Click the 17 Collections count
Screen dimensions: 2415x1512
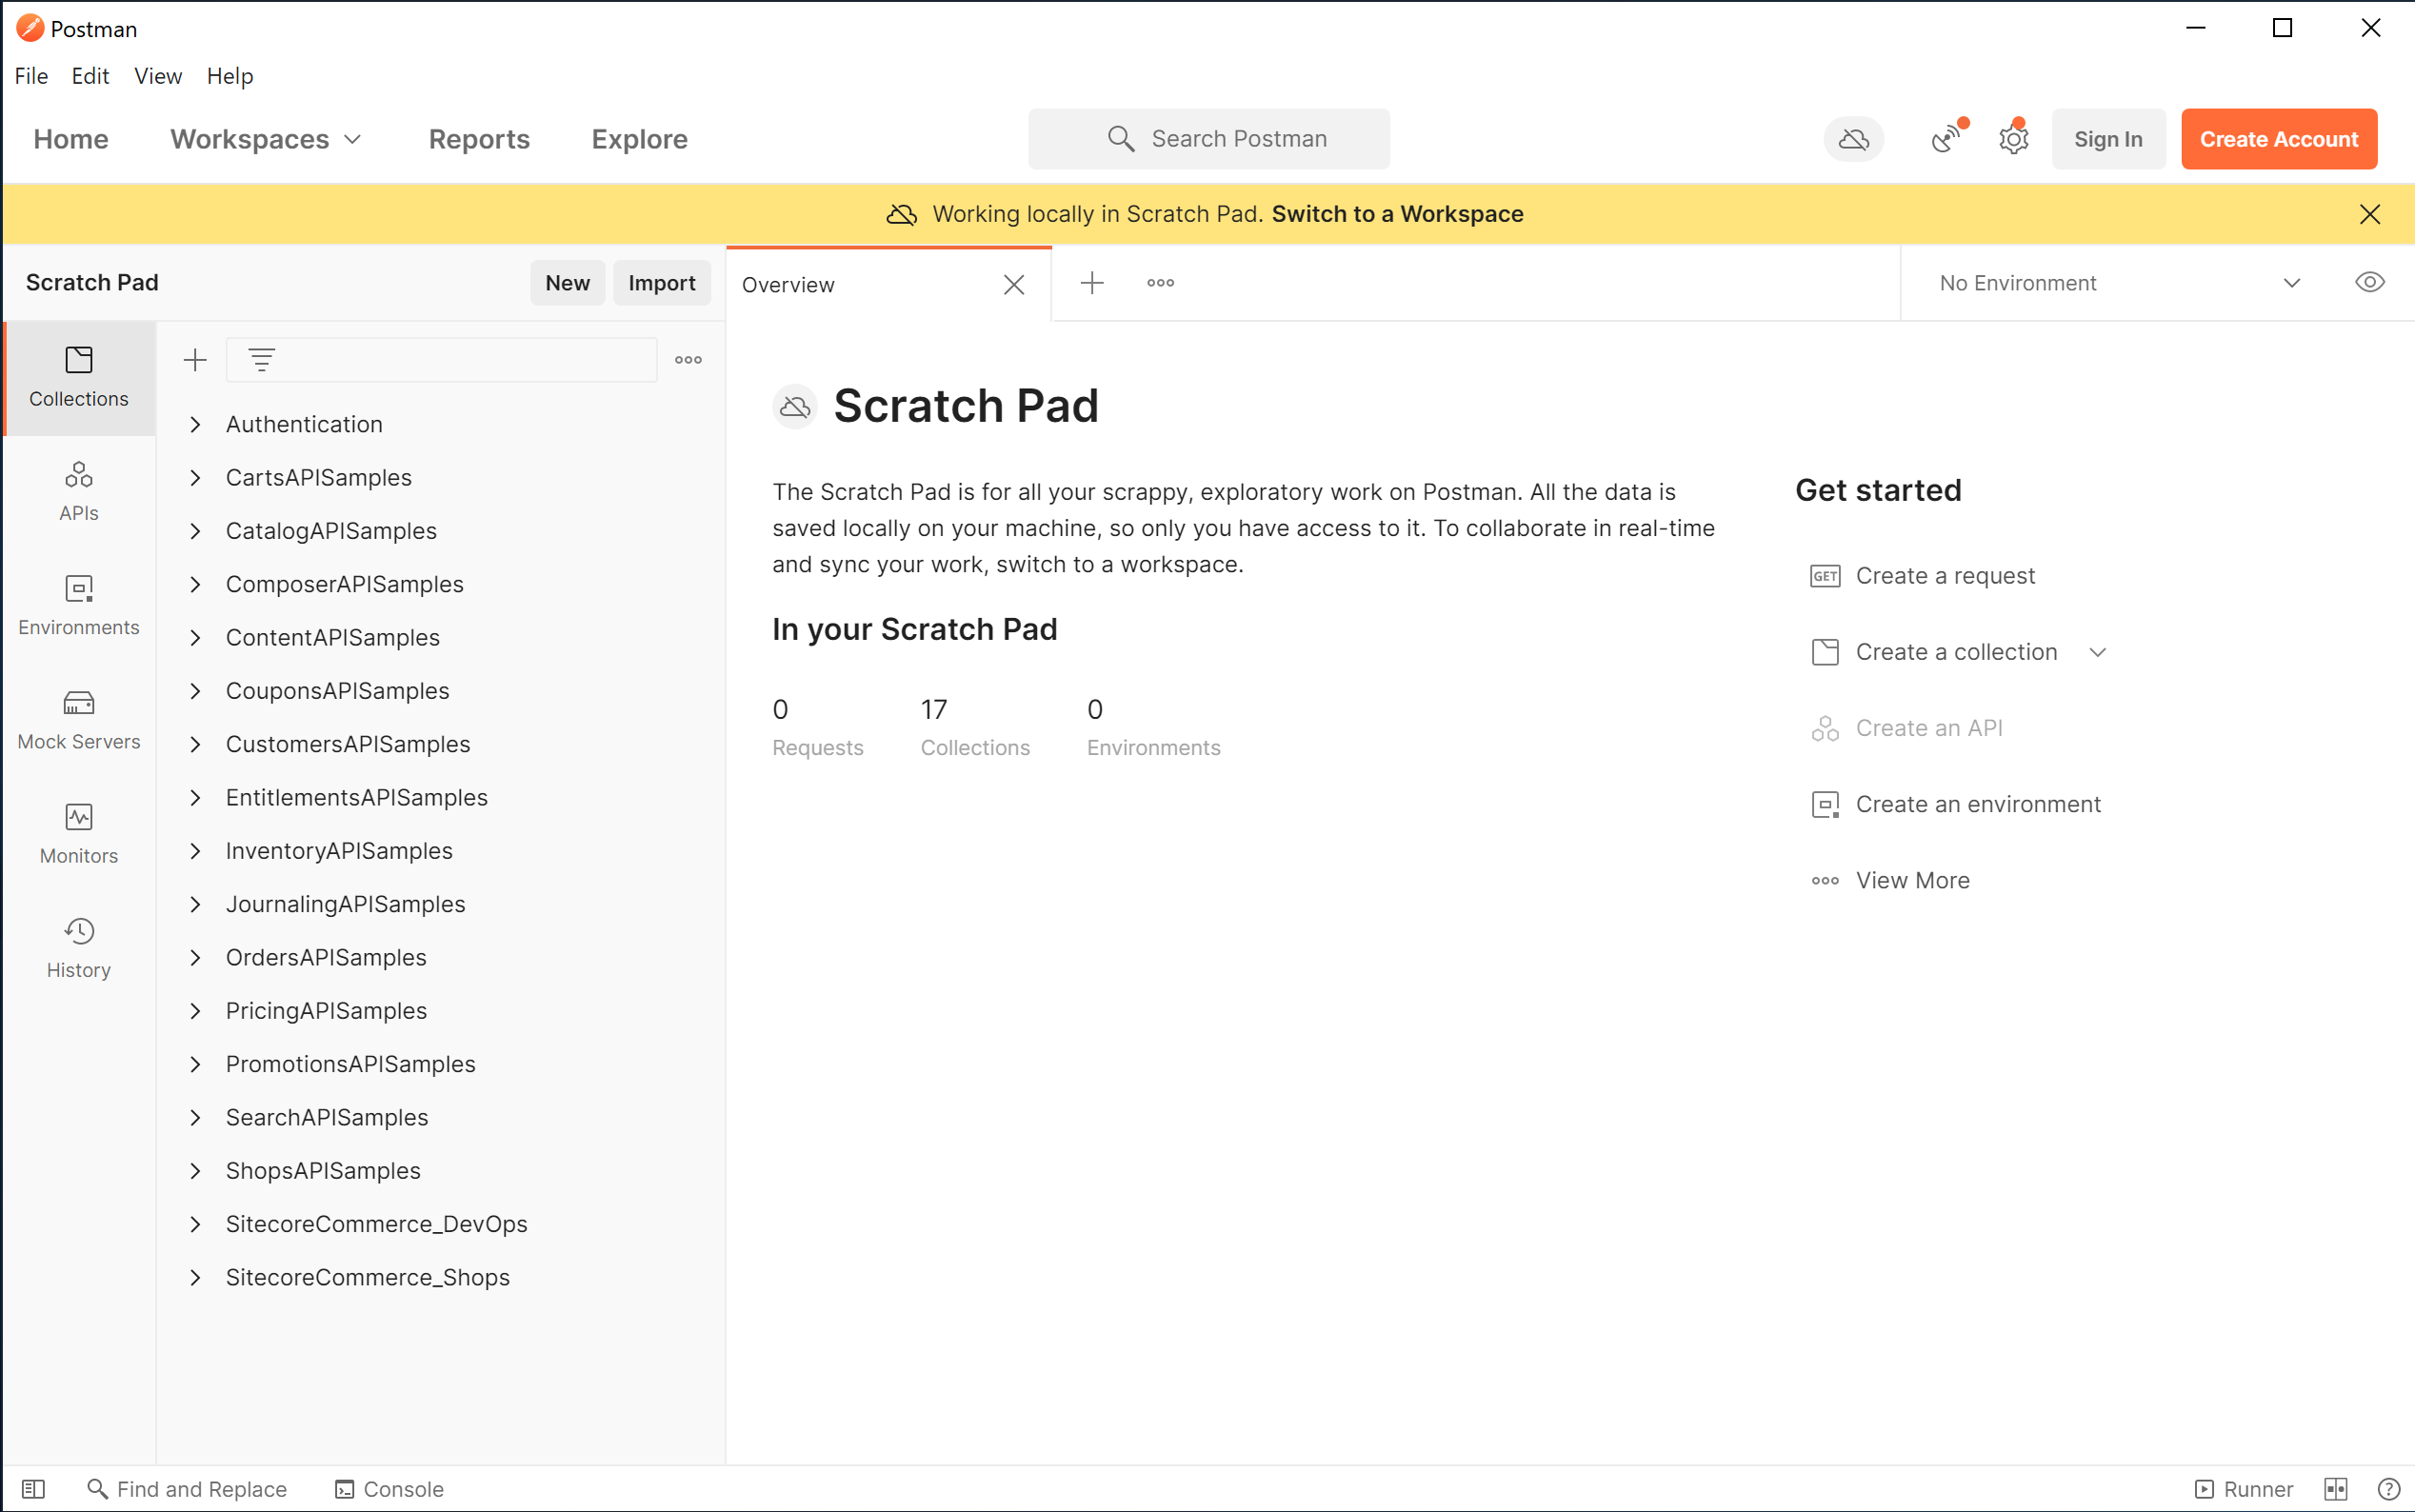pyautogui.click(x=974, y=728)
